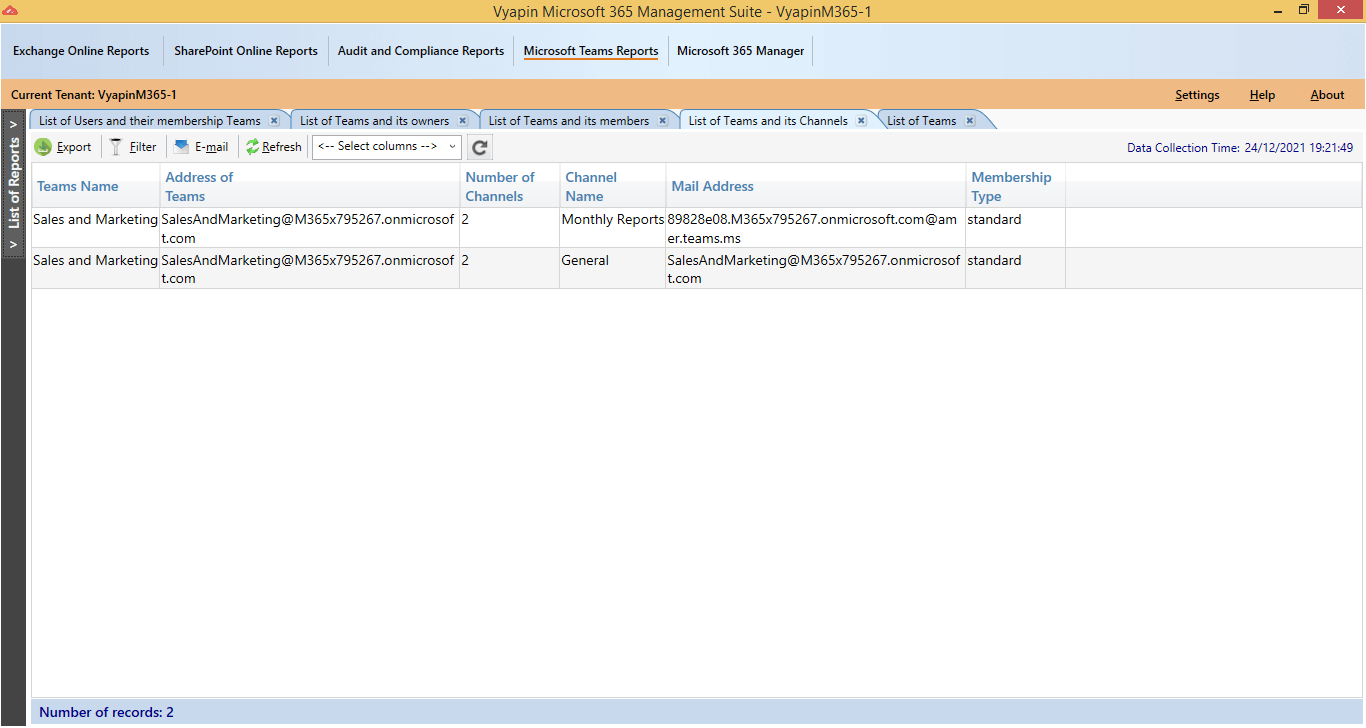Screen dimensions: 1366x728
Task: Open the Settings link
Action: click(1197, 95)
